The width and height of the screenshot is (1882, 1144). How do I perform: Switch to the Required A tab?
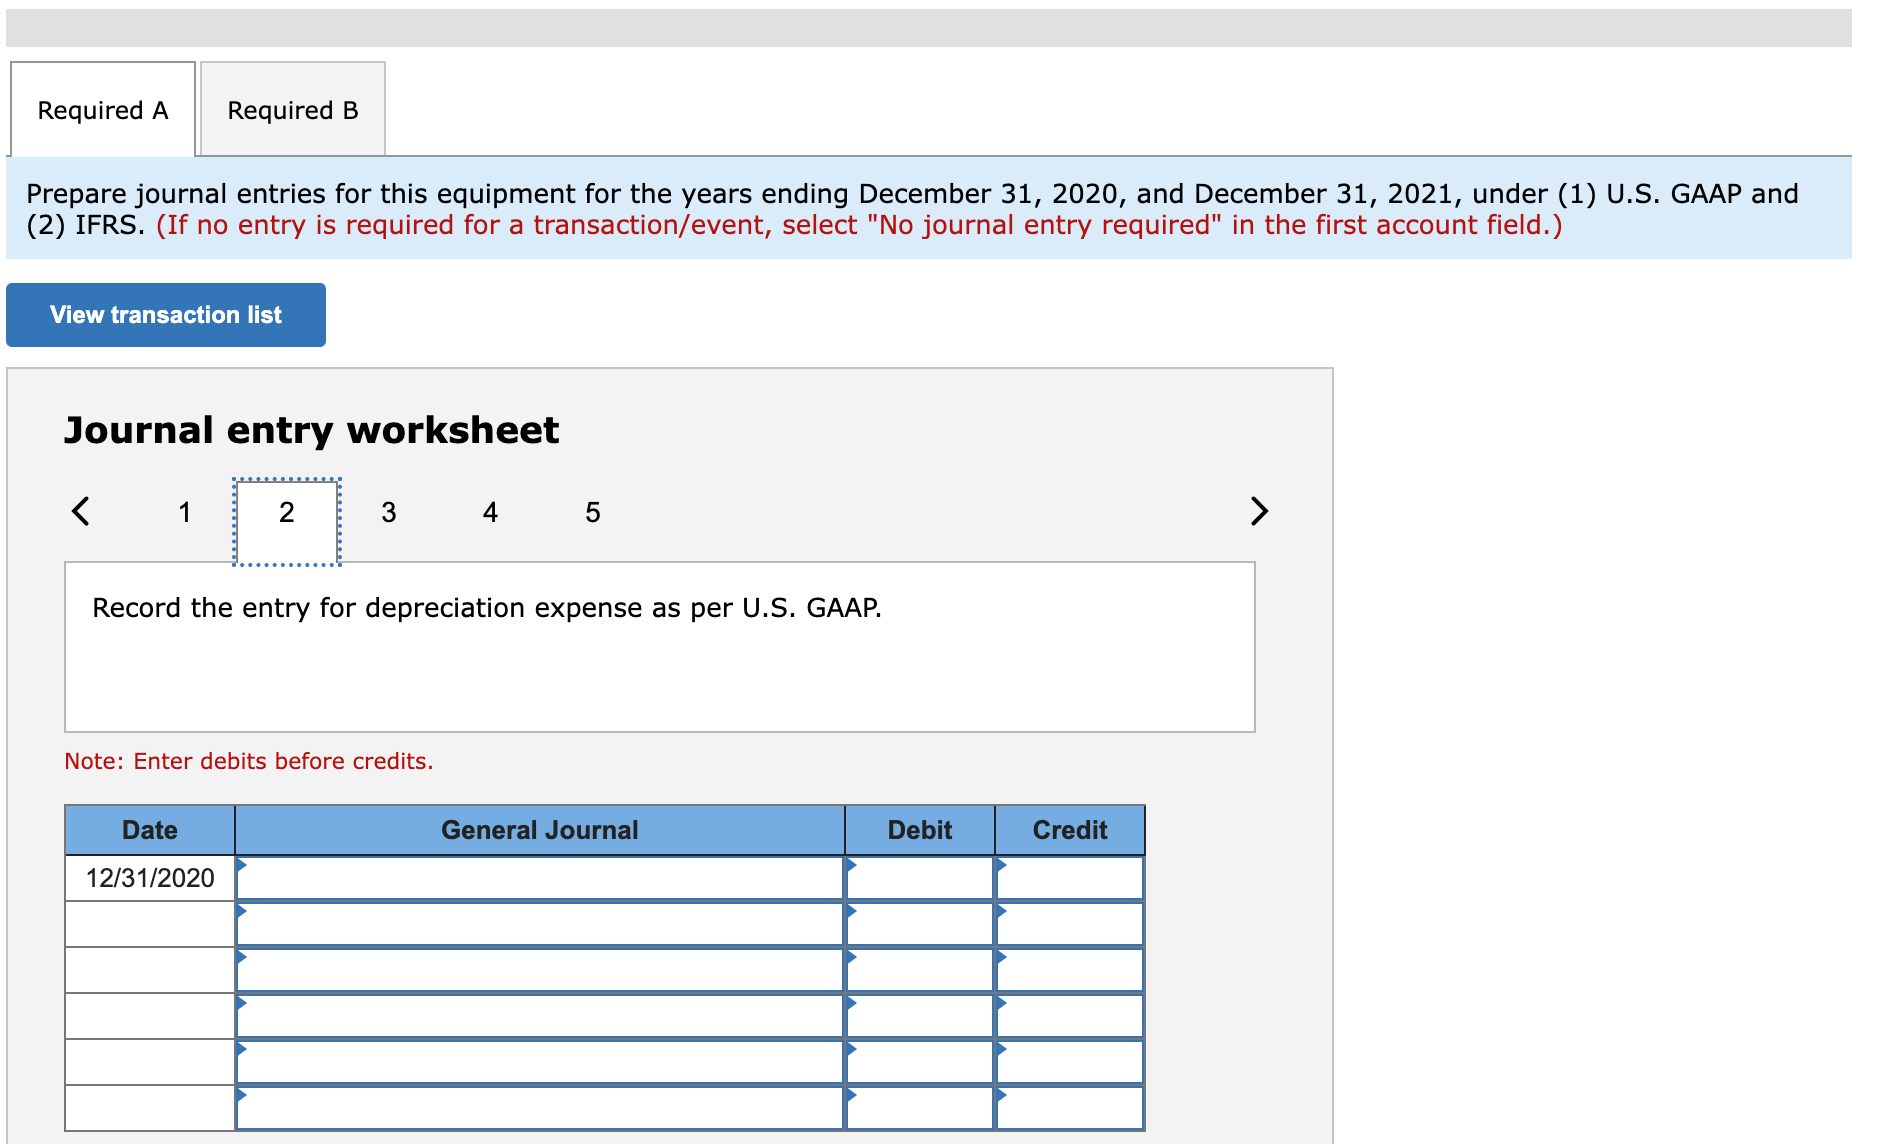coord(103,110)
